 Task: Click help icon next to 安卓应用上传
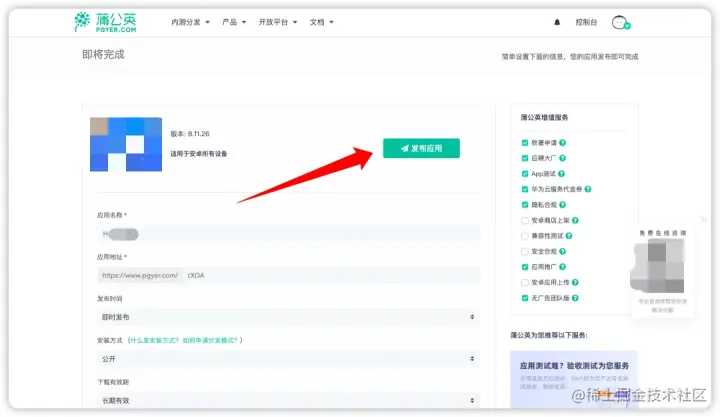click(x=575, y=282)
